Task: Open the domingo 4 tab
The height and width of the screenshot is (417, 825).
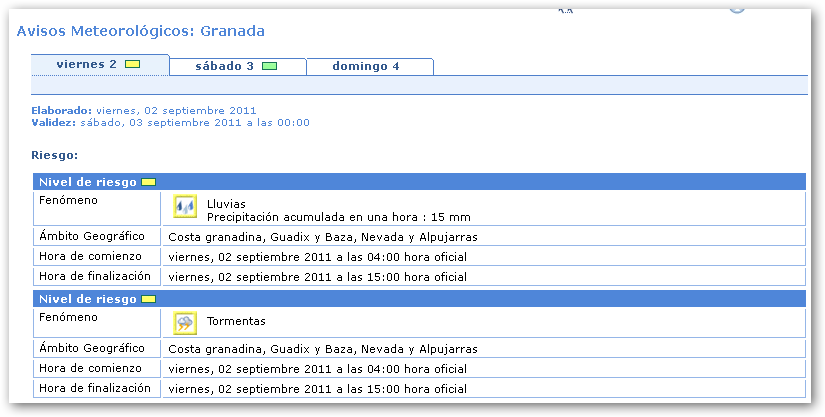Action: tap(367, 66)
